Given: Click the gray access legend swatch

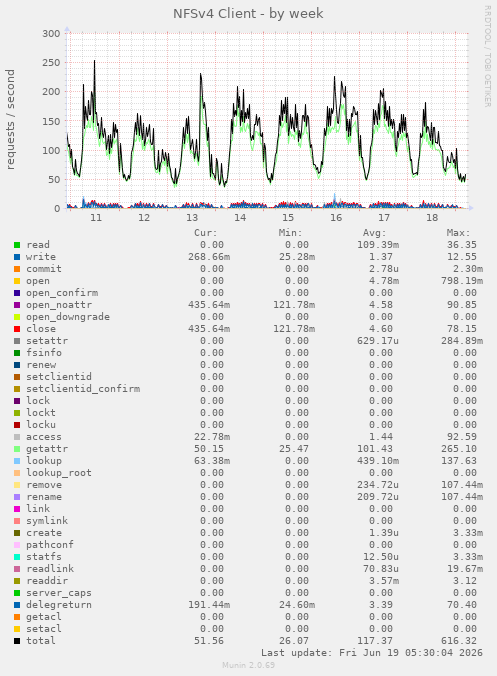Looking at the screenshot, I should 17,437.
